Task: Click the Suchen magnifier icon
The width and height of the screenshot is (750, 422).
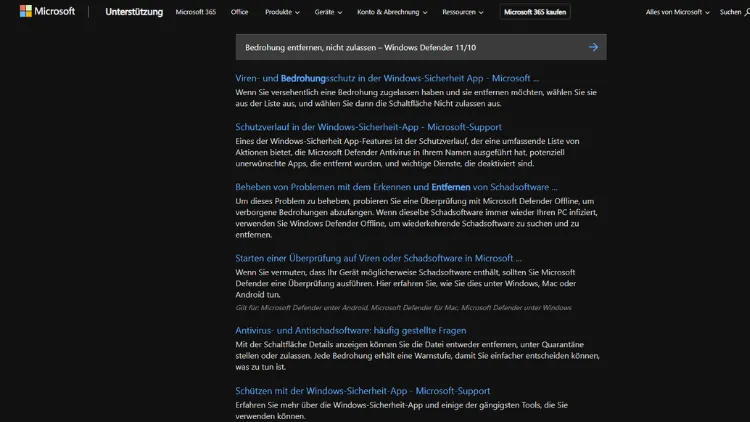Action: pos(747,12)
